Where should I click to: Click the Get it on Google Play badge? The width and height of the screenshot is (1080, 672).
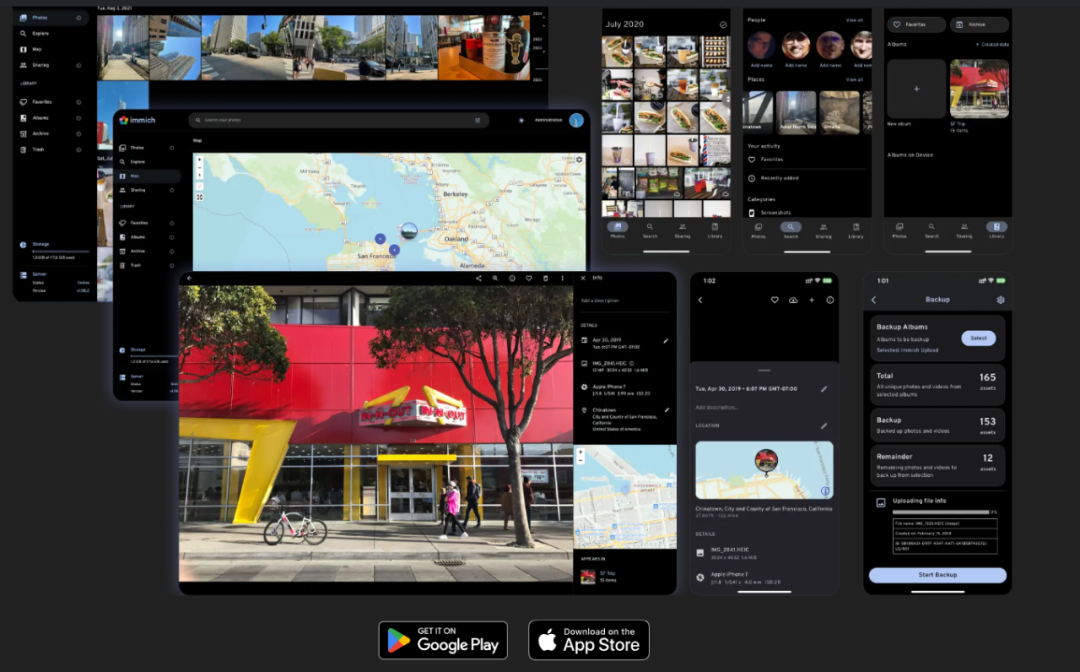(x=443, y=640)
